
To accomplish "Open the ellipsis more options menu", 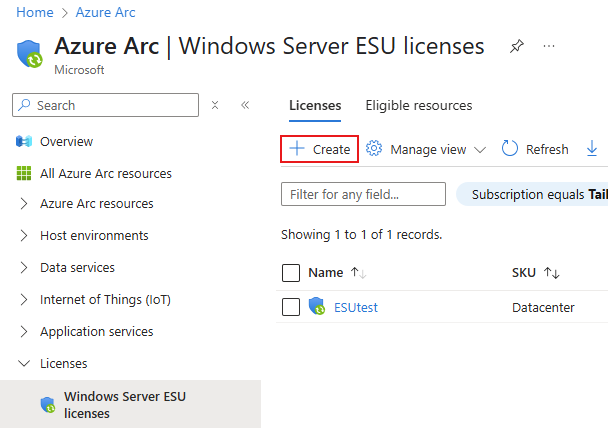I will (549, 47).
